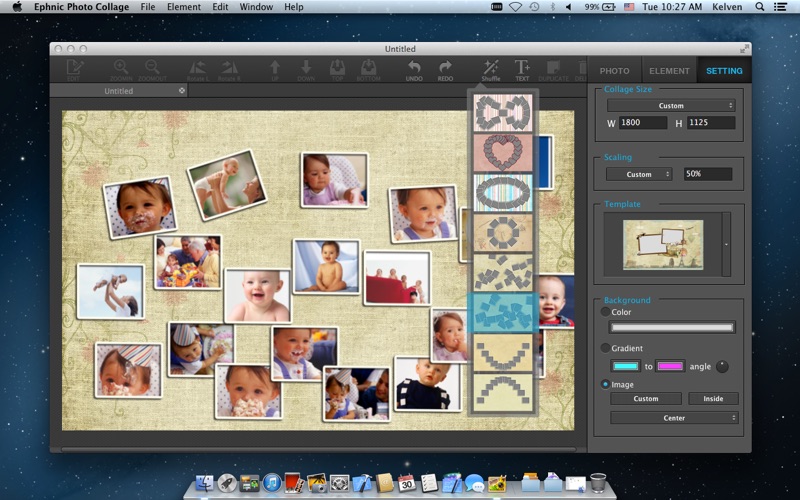Image resolution: width=800 pixels, height=500 pixels.
Task: Click the height field showing 1125
Action: pyautogui.click(x=711, y=122)
